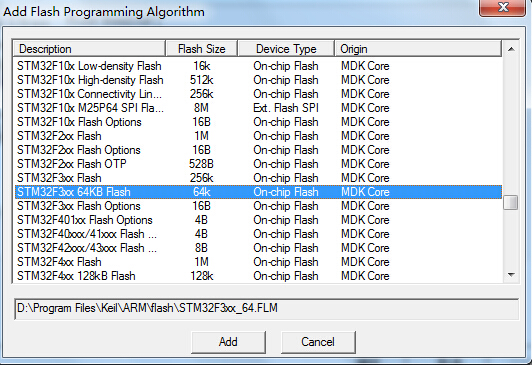Click the 64k flash size cell
This screenshot has width=532, height=365.
coord(202,192)
